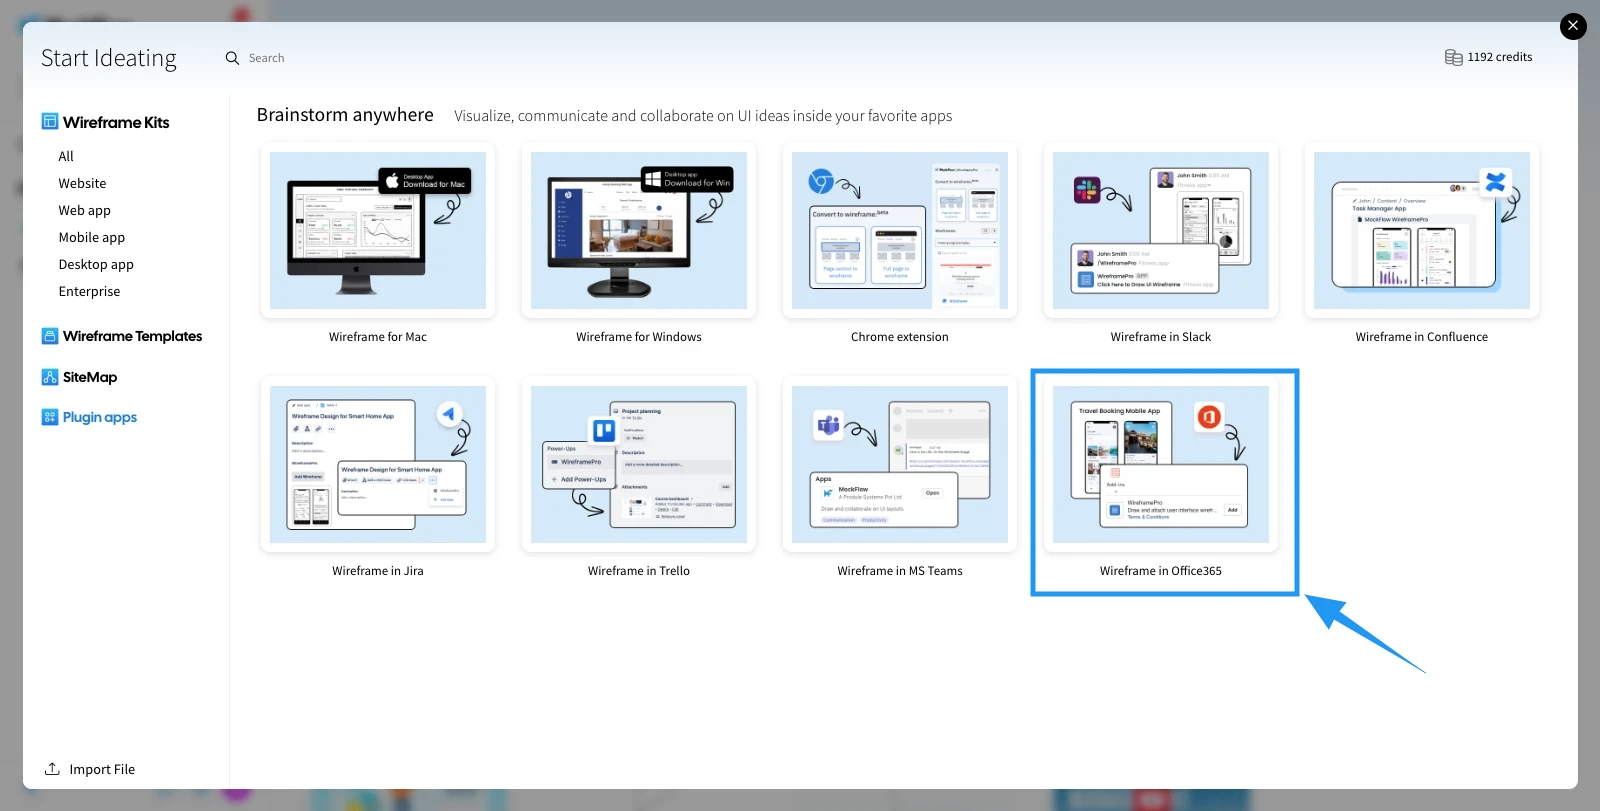Close the Start Ideating dialog
This screenshot has height=811, width=1600.
[1573, 26]
